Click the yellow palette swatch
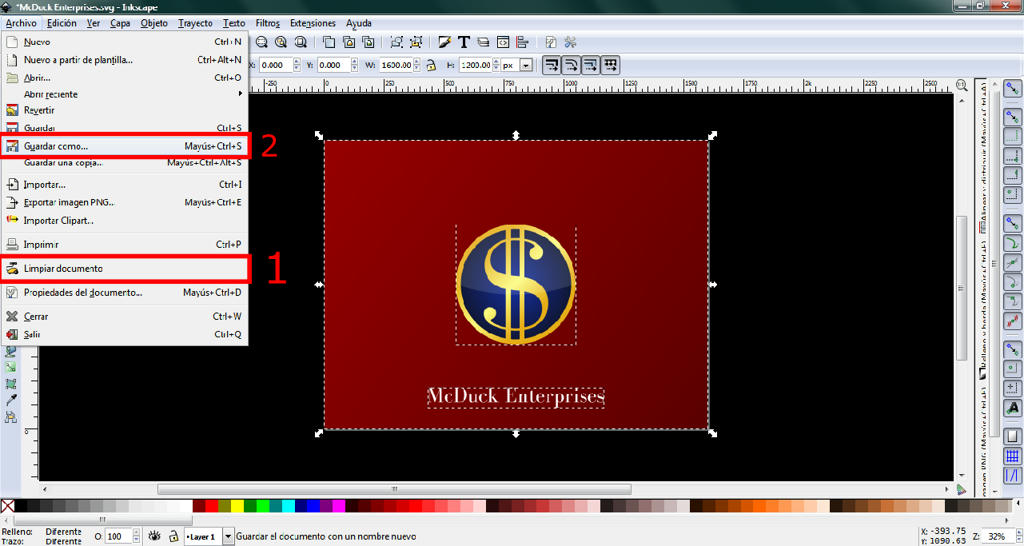1024x546 pixels. [236, 506]
